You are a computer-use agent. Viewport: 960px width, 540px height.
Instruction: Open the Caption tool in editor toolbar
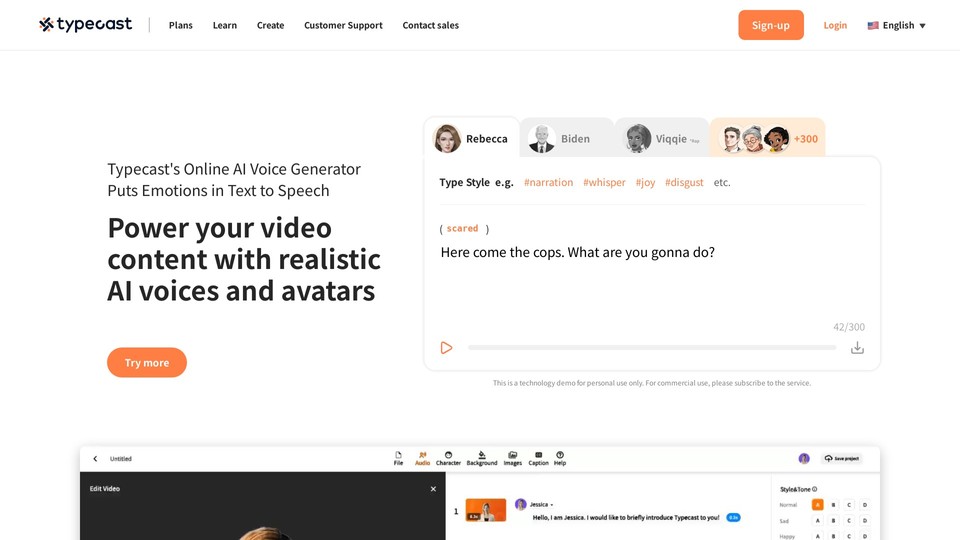coord(538,459)
